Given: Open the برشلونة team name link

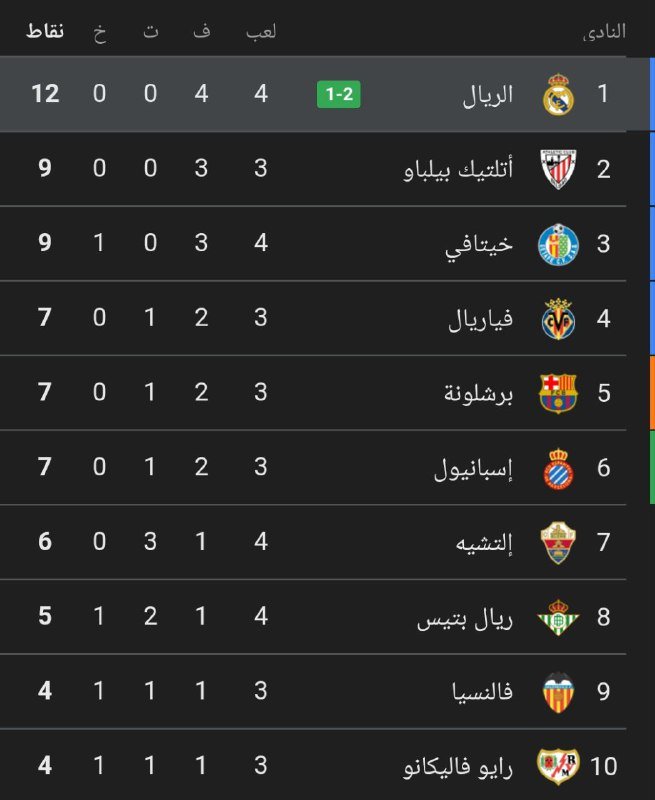Looking at the screenshot, I should click(479, 393).
